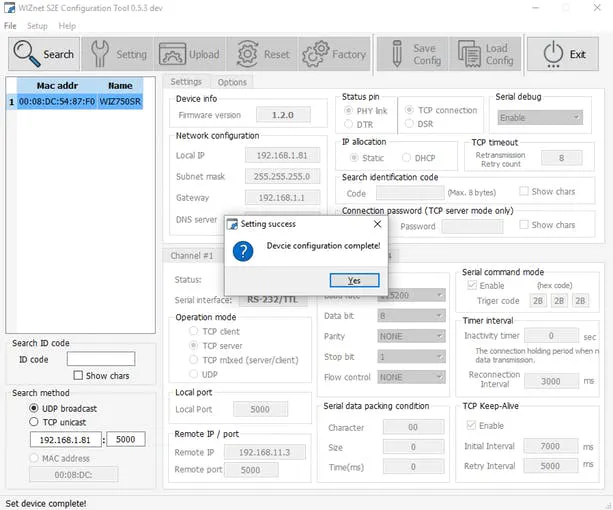Click Yes in the Setting success dialog
Screen dimensions: 613x510
click(354, 280)
